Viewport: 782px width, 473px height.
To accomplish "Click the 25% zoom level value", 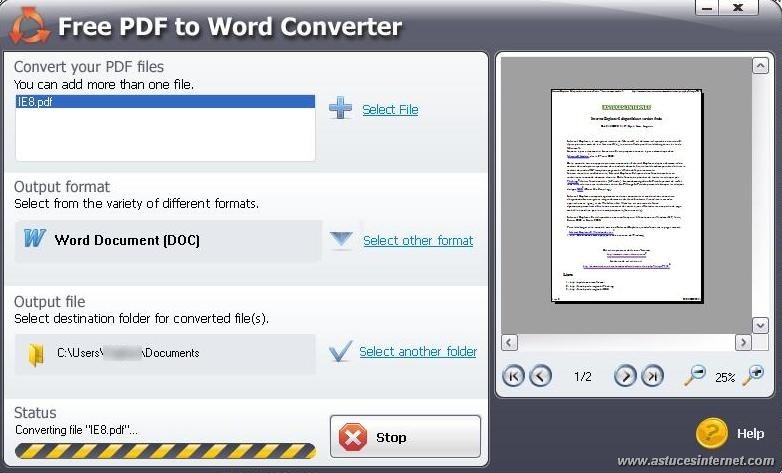I will (725, 377).
